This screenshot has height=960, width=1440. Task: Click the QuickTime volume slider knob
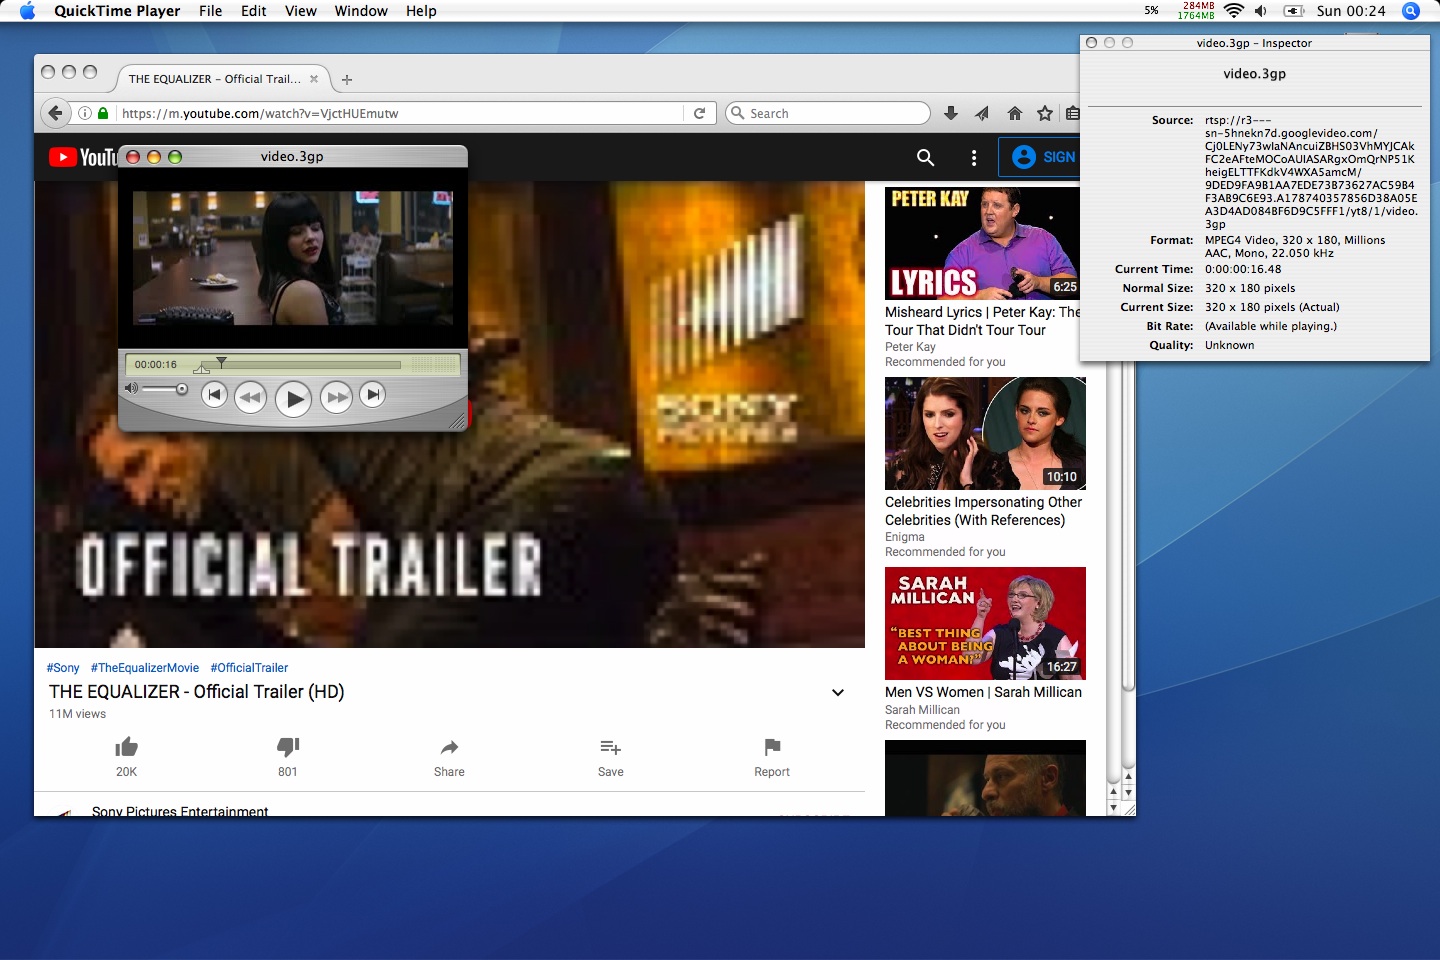pos(181,389)
